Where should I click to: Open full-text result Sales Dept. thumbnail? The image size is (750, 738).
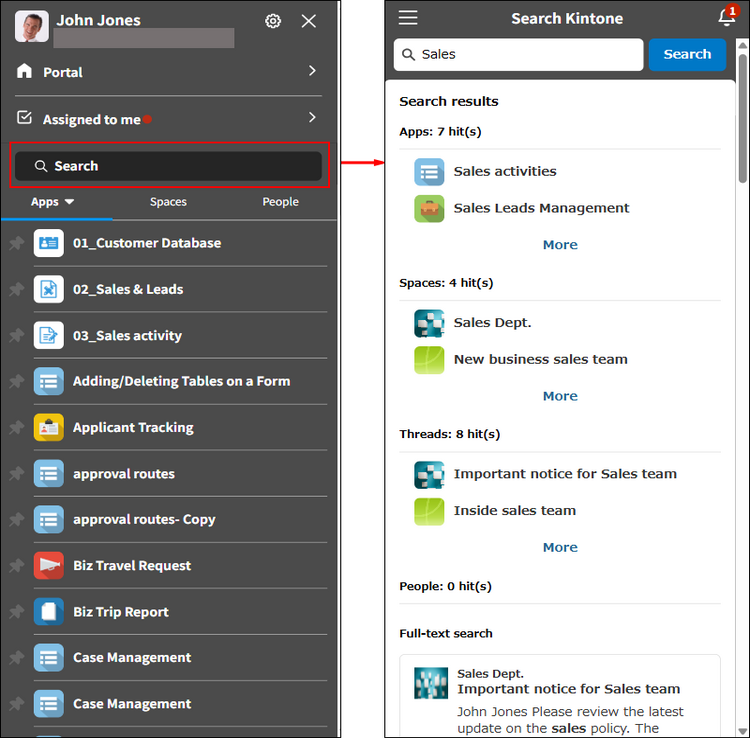click(x=431, y=683)
